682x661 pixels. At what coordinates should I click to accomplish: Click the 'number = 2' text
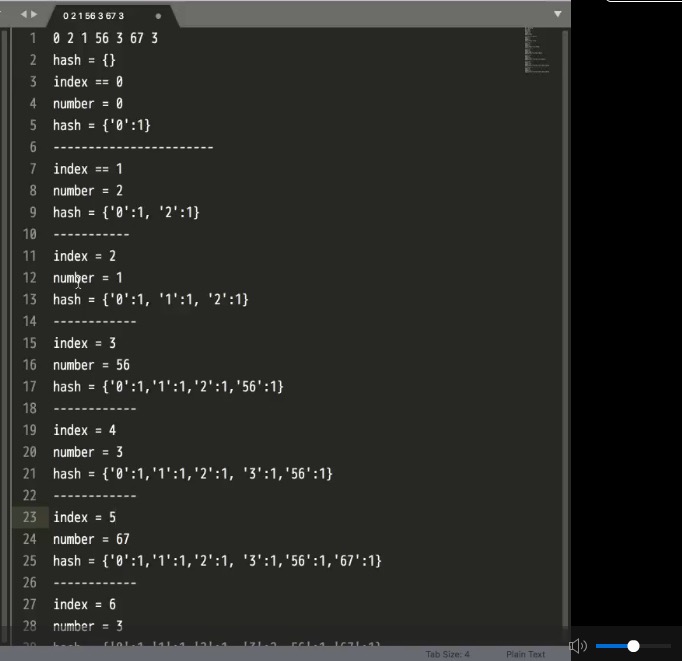[88, 190]
